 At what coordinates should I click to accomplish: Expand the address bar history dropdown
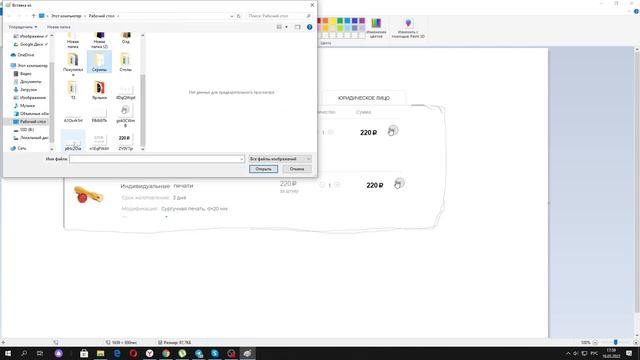231,16
